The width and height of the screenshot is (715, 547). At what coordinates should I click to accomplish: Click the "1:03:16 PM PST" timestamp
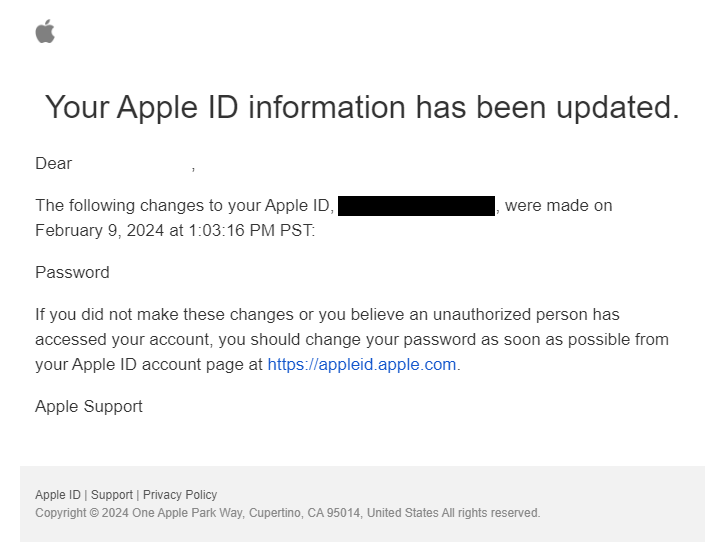coord(251,230)
